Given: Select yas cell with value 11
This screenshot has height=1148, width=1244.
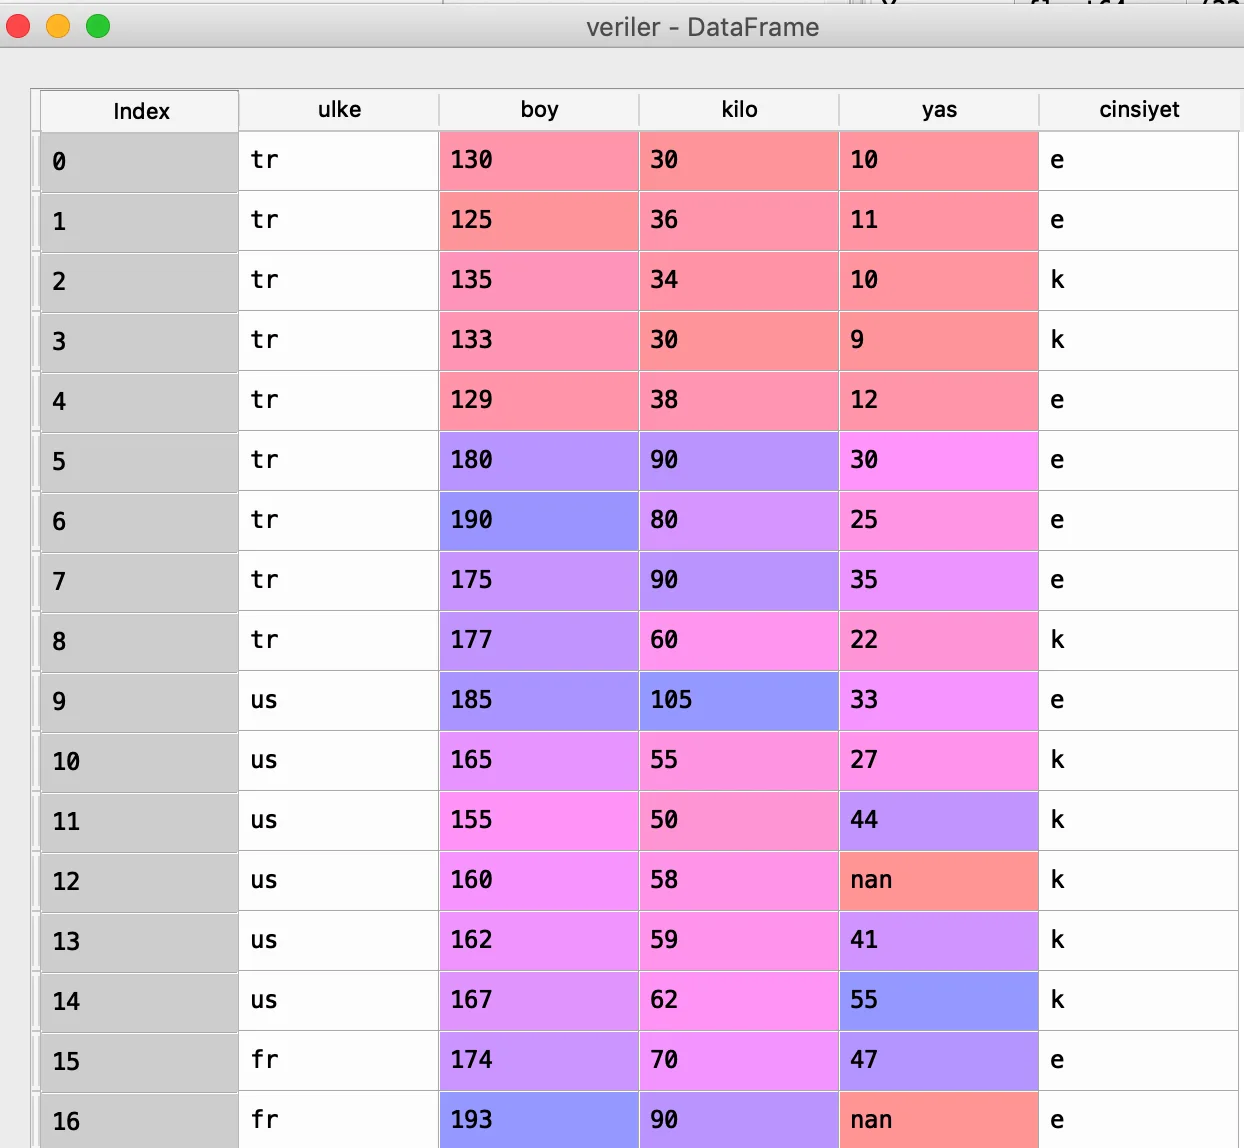Looking at the screenshot, I should click(x=939, y=221).
